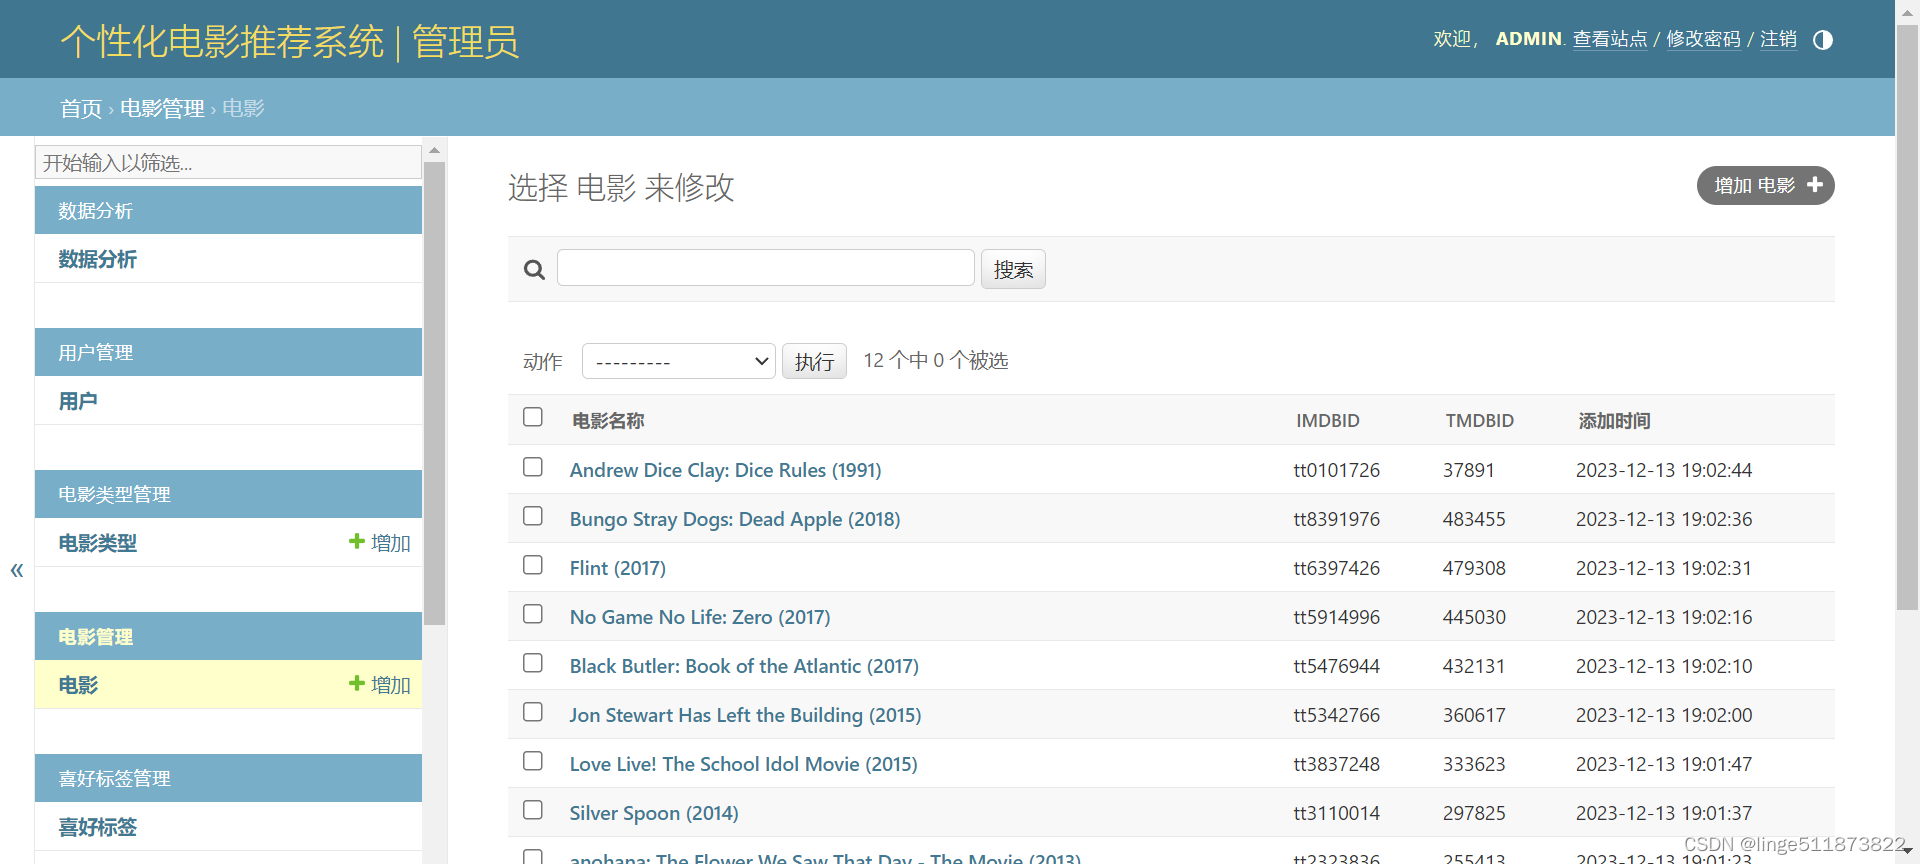Check the box for Love Live! The School Idol Movie
This screenshot has height=864, width=1920.
[533, 761]
